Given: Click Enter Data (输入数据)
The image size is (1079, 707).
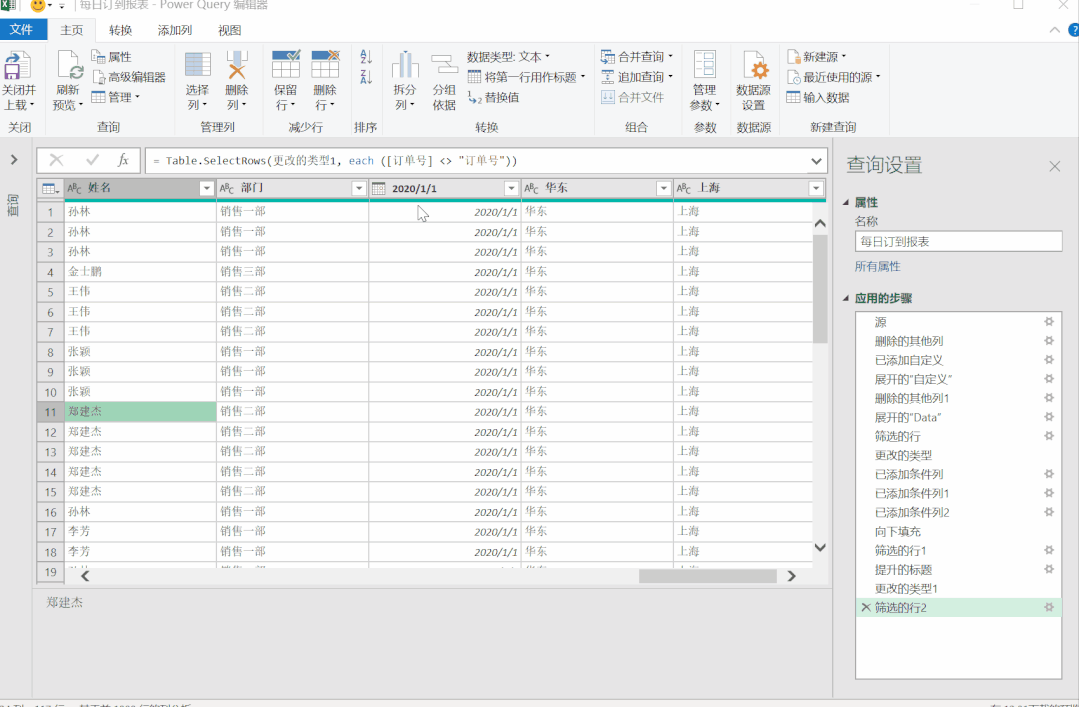Looking at the screenshot, I should tap(818, 97).
